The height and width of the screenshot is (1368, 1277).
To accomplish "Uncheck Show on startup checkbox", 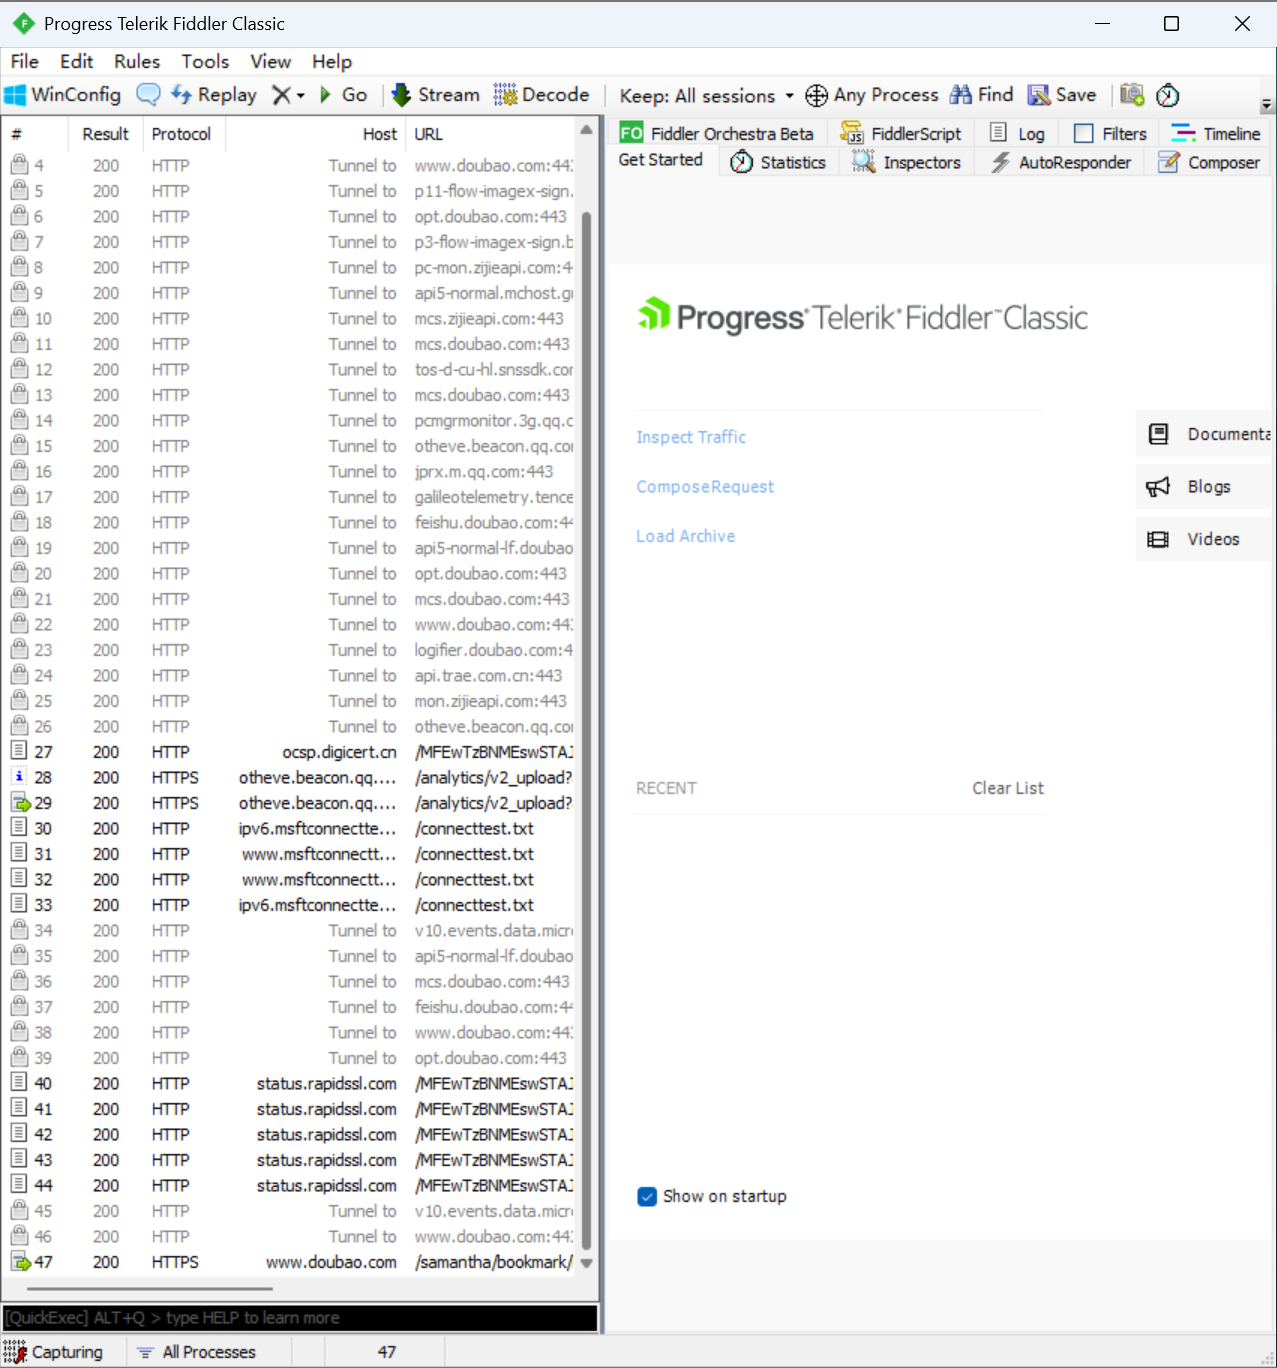I will pyautogui.click(x=647, y=1196).
